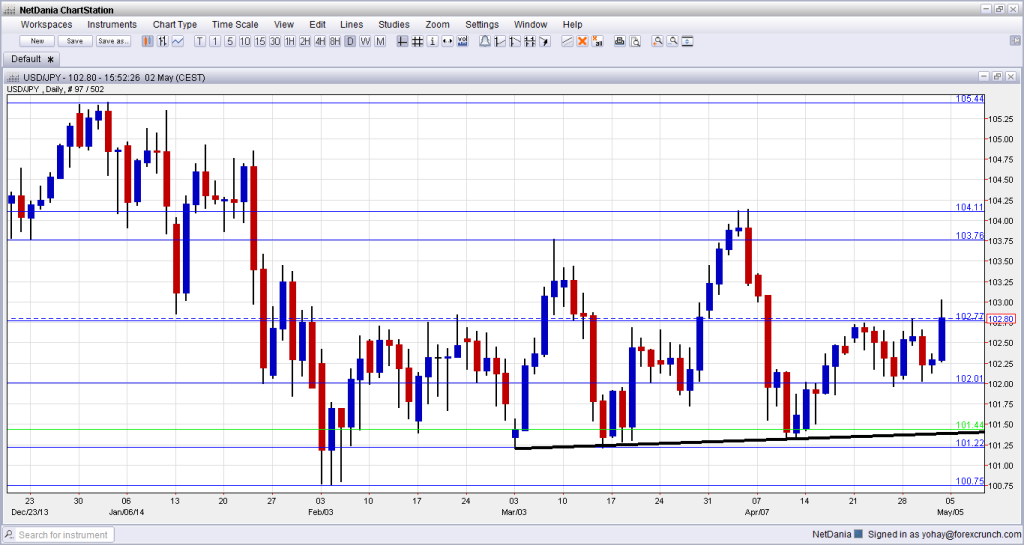Click the volume display icon
The height and width of the screenshot is (545, 1024).
[x=463, y=41]
